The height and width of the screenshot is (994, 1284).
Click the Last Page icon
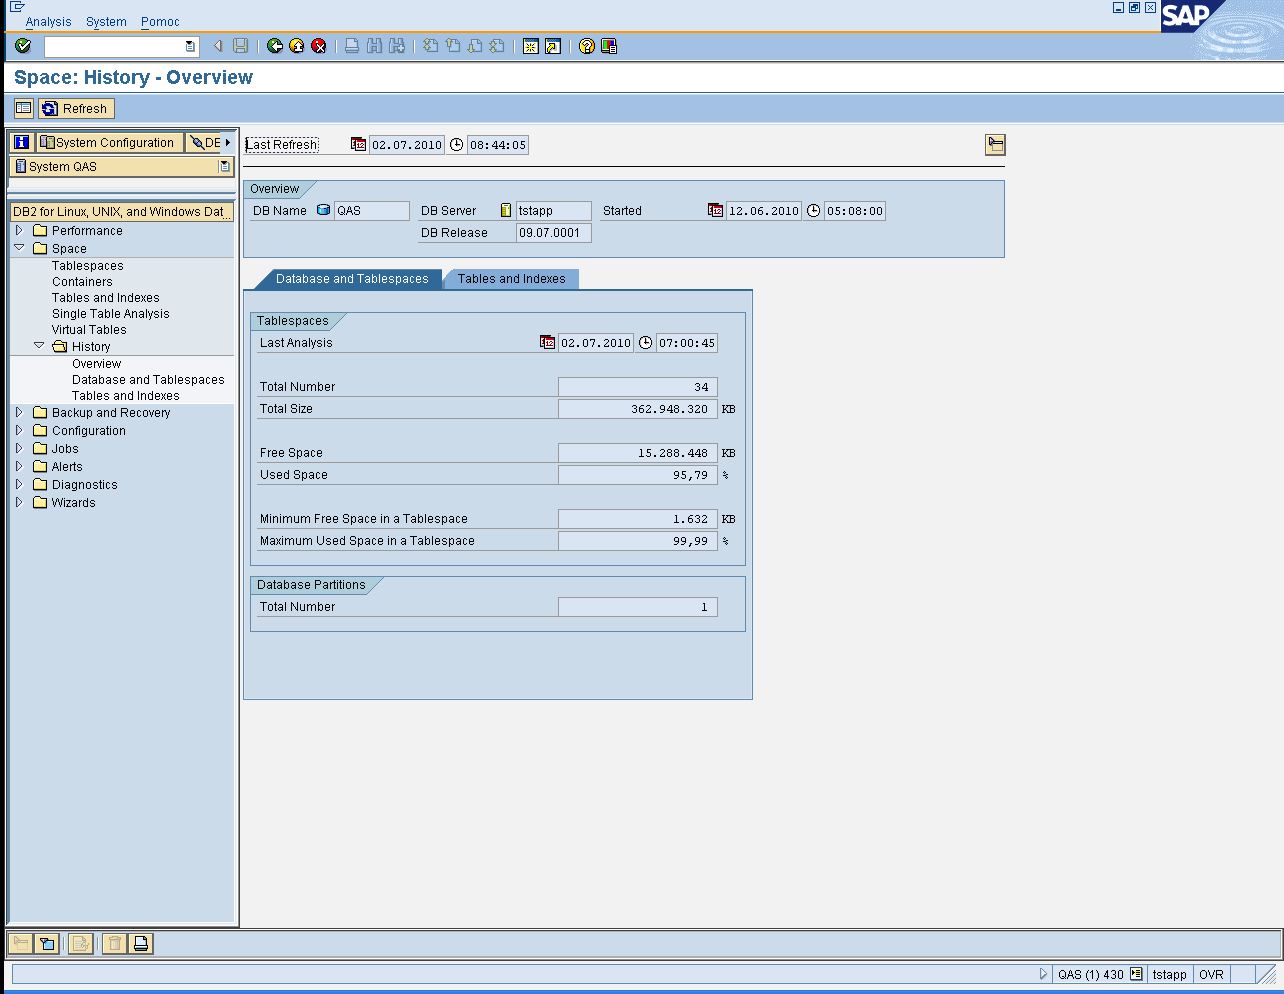[497, 46]
